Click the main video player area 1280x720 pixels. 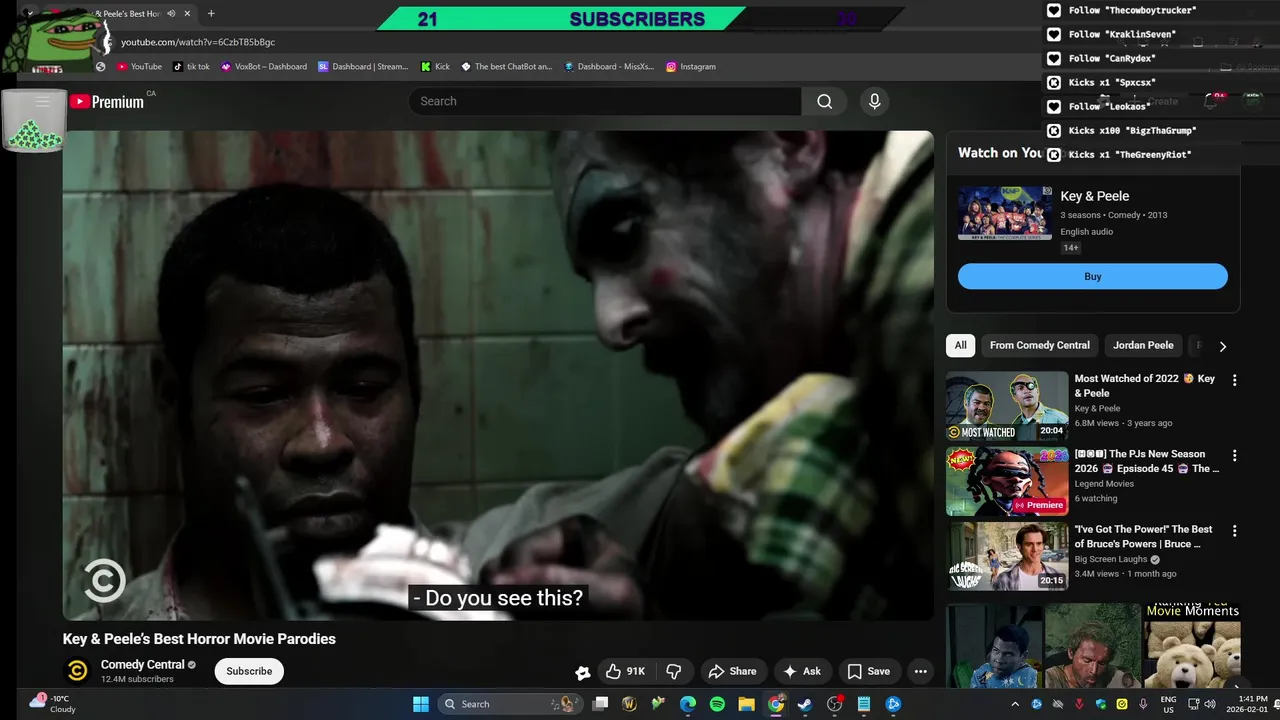(498, 375)
